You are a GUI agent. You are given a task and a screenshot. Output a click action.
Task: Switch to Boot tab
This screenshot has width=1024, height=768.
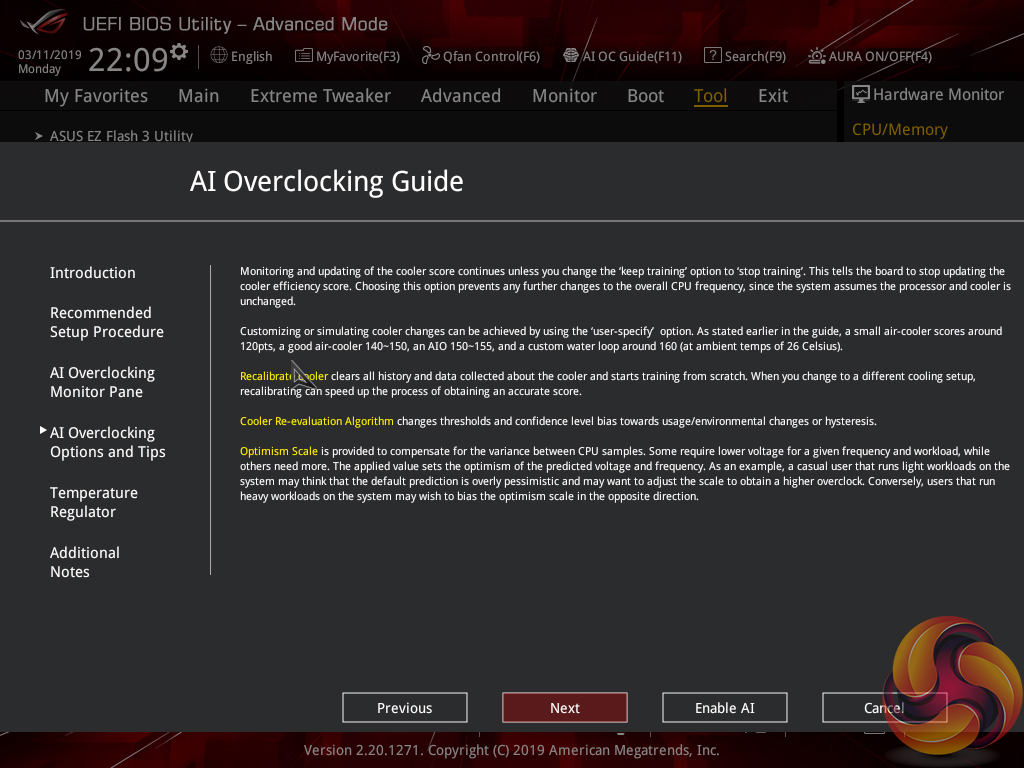645,96
